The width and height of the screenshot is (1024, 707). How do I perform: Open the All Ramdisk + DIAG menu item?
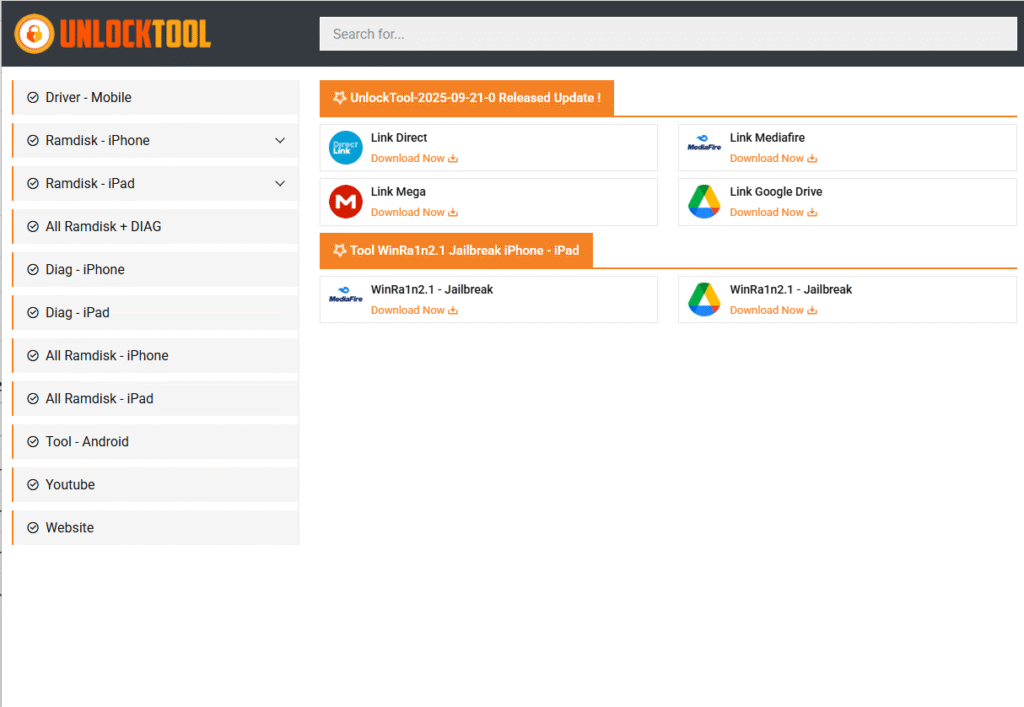[103, 227]
